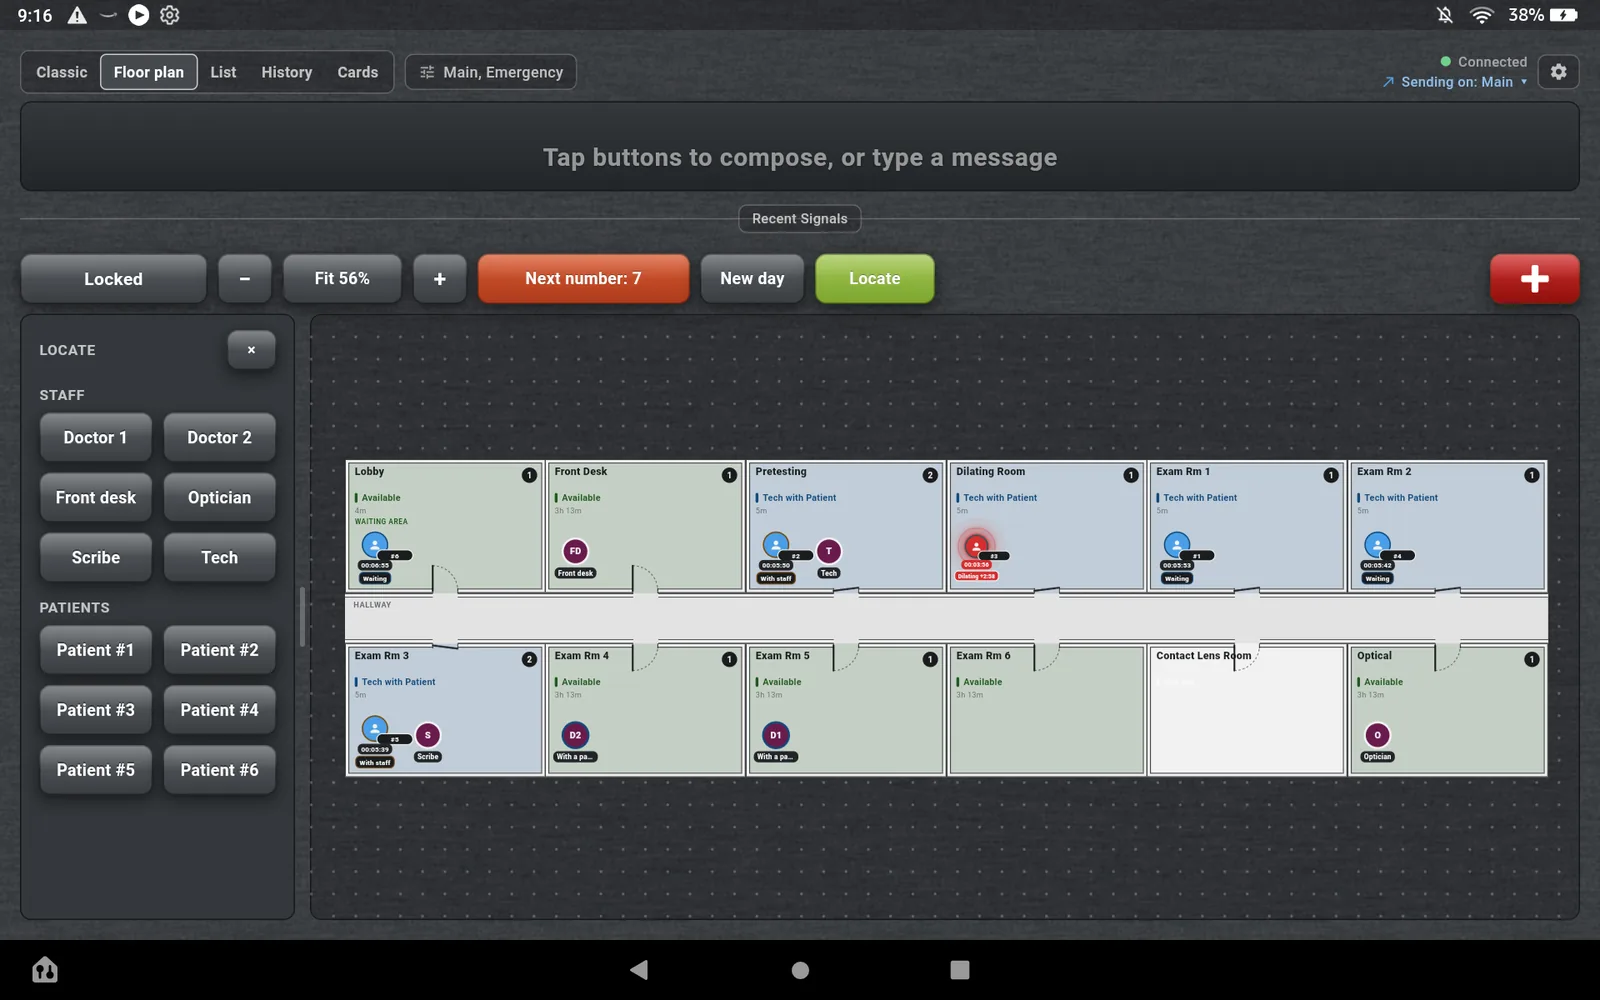Screen dimensions: 1600x1000
Task: Zoom in the floor plan with plus
Action: click(x=440, y=279)
